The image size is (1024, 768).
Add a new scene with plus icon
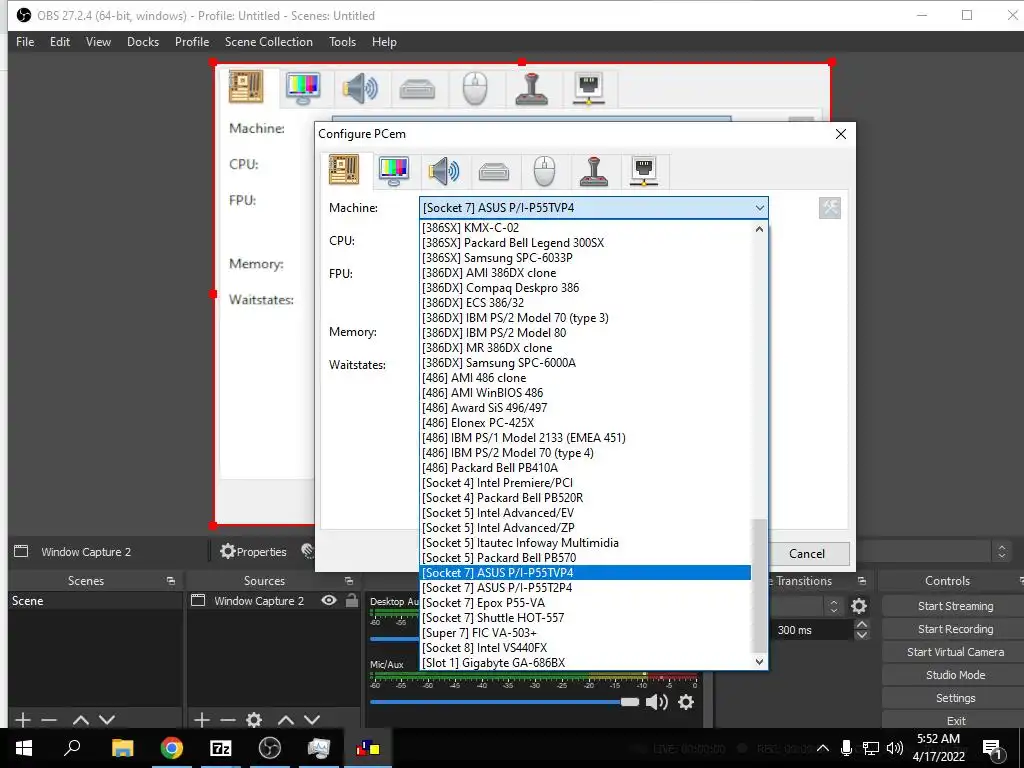coord(23,720)
